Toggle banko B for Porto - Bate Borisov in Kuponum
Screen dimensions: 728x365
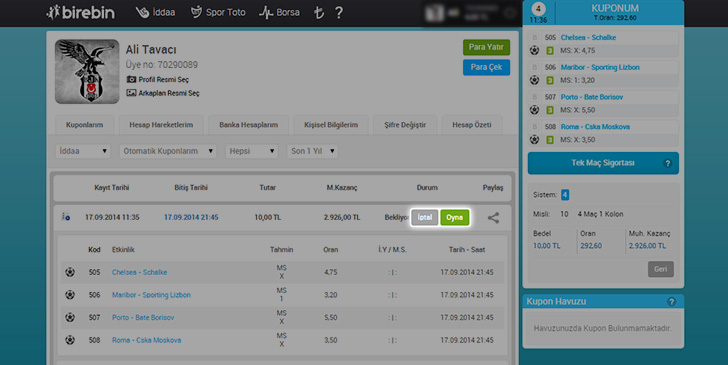(x=534, y=97)
